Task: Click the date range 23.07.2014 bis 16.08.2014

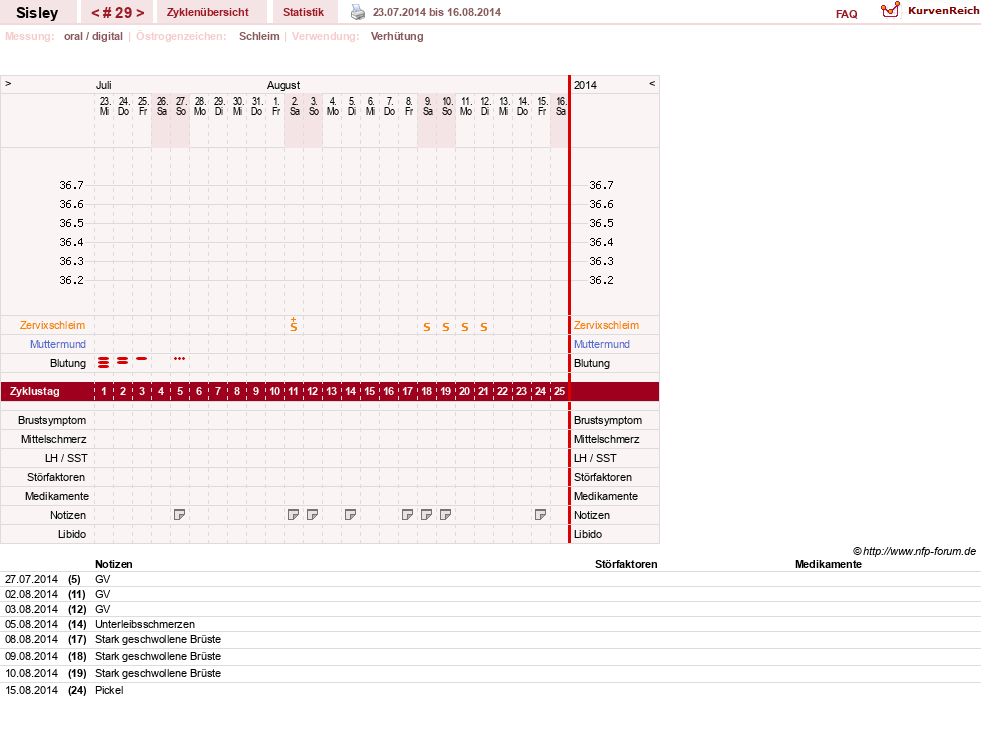Action: (x=437, y=12)
